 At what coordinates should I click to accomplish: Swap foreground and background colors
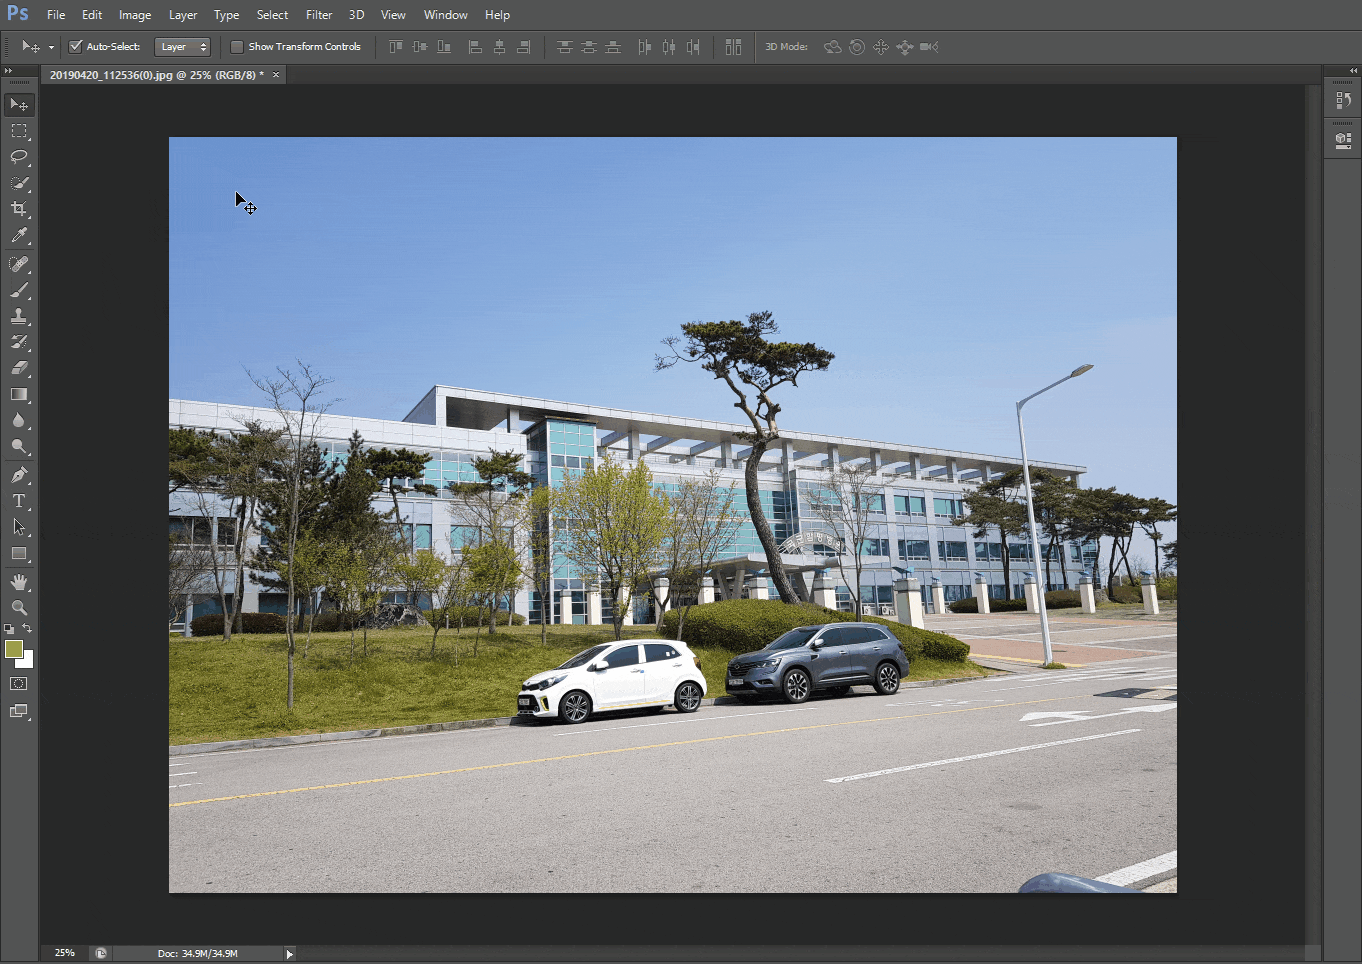pos(27,629)
